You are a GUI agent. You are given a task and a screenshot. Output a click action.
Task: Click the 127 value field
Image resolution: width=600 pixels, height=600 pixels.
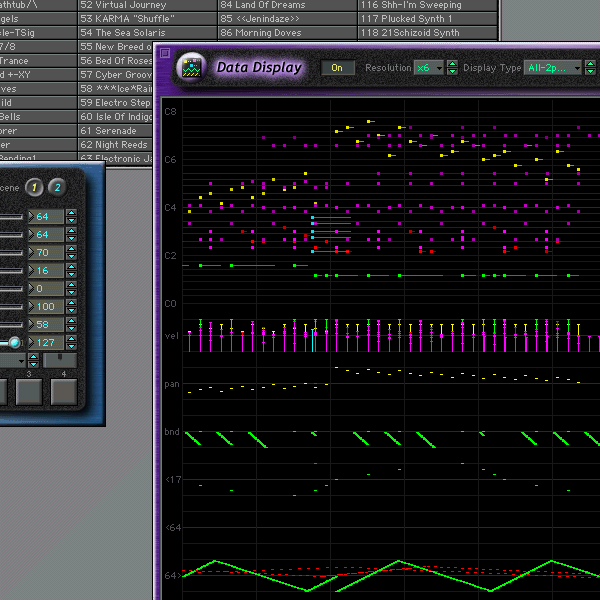point(46,342)
